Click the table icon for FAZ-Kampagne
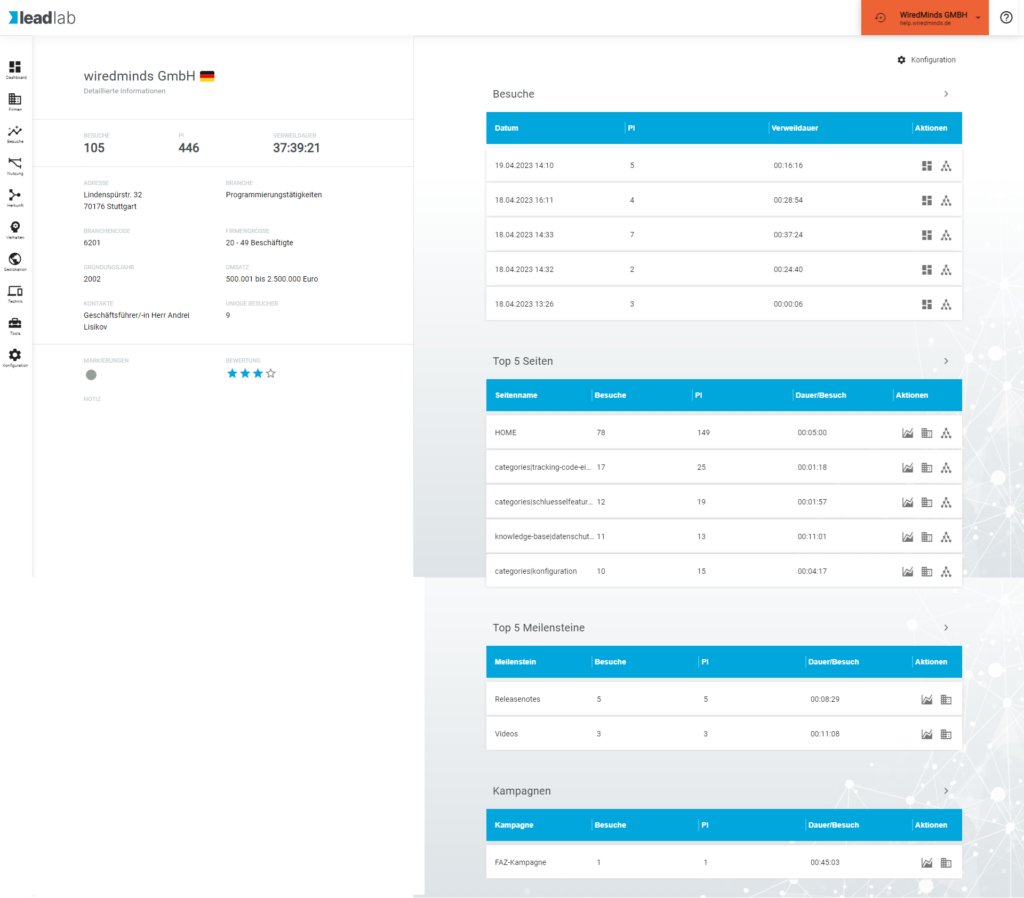The width and height of the screenshot is (1024, 898). (946, 863)
